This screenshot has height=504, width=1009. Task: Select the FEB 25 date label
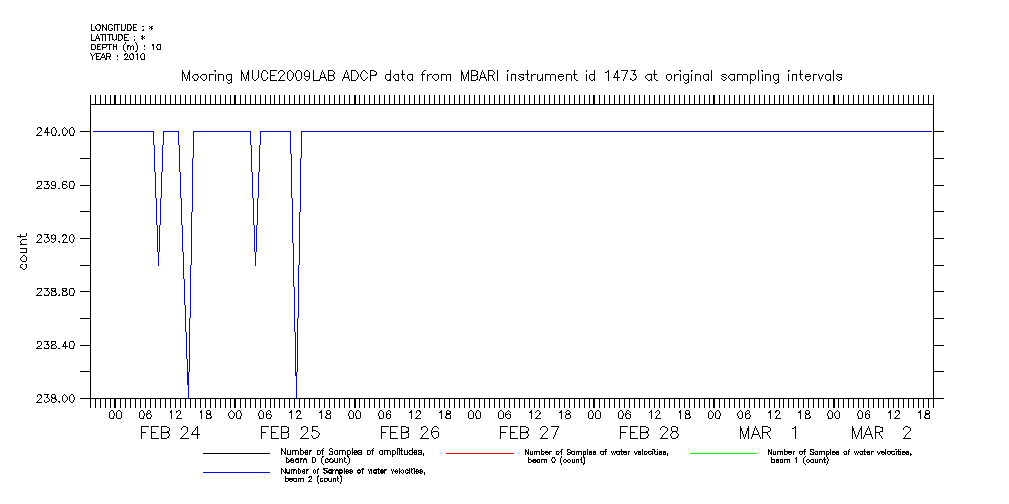coord(289,434)
